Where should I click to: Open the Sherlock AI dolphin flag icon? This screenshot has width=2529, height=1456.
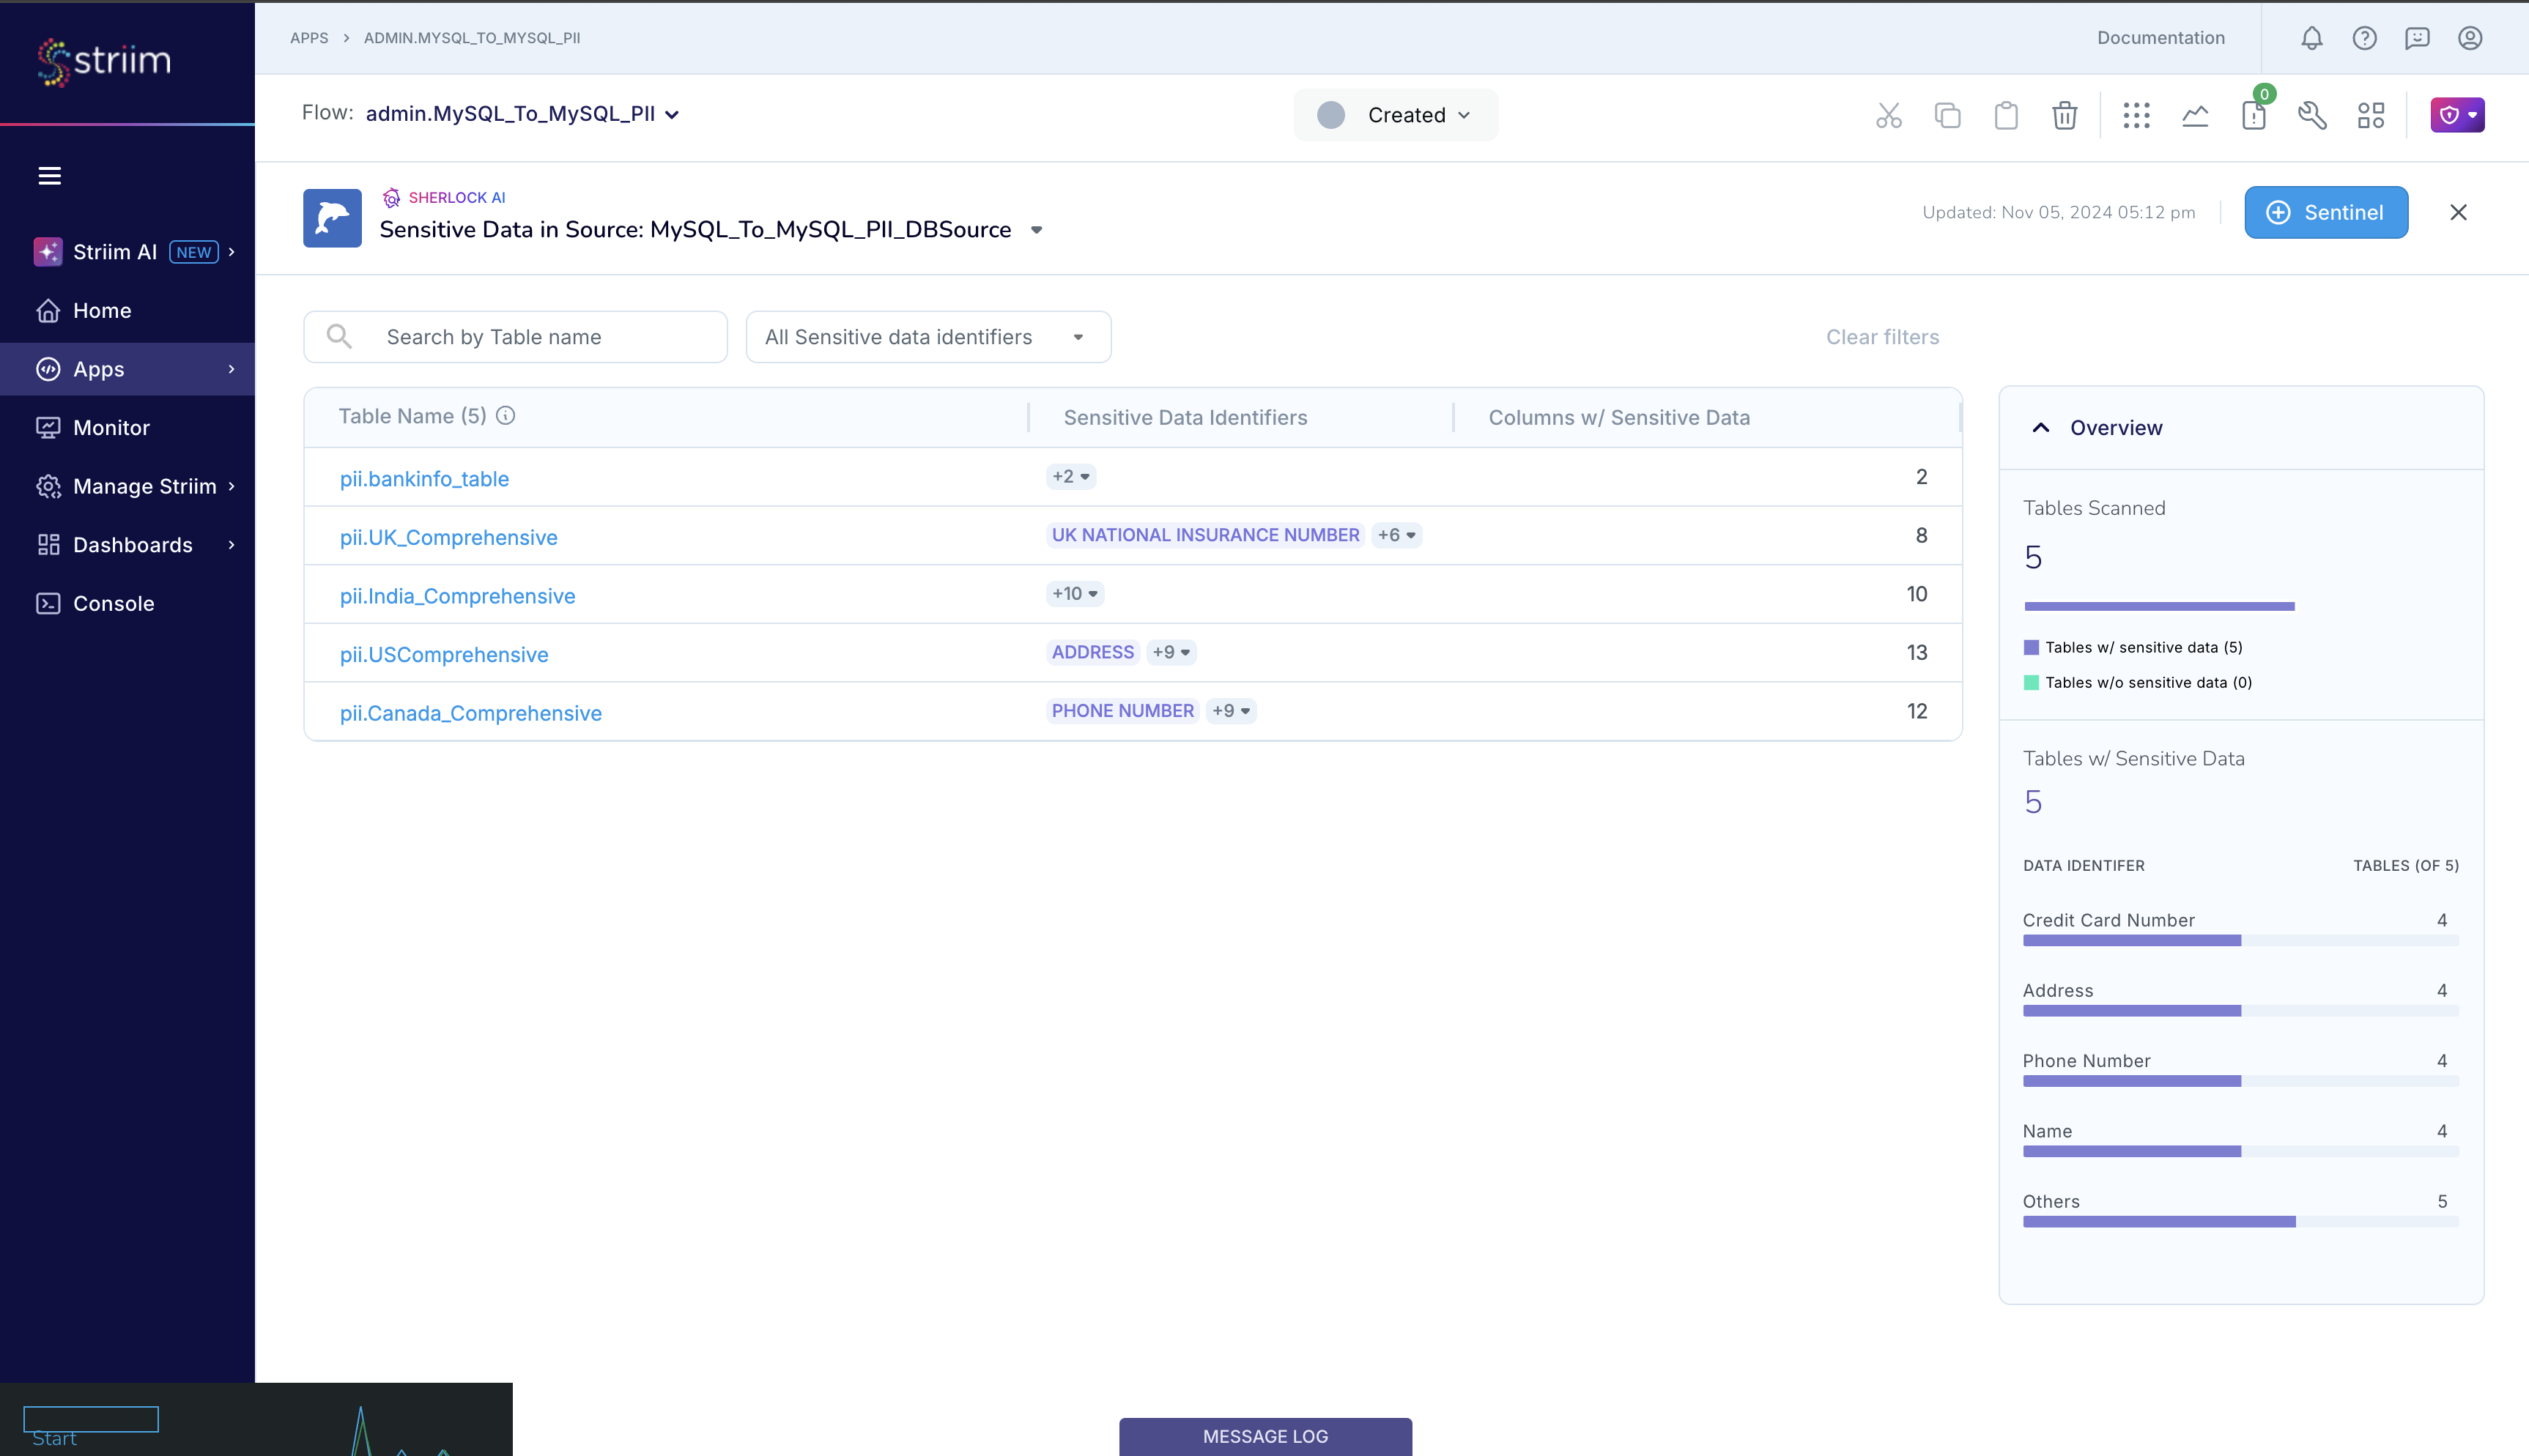pyautogui.click(x=331, y=218)
